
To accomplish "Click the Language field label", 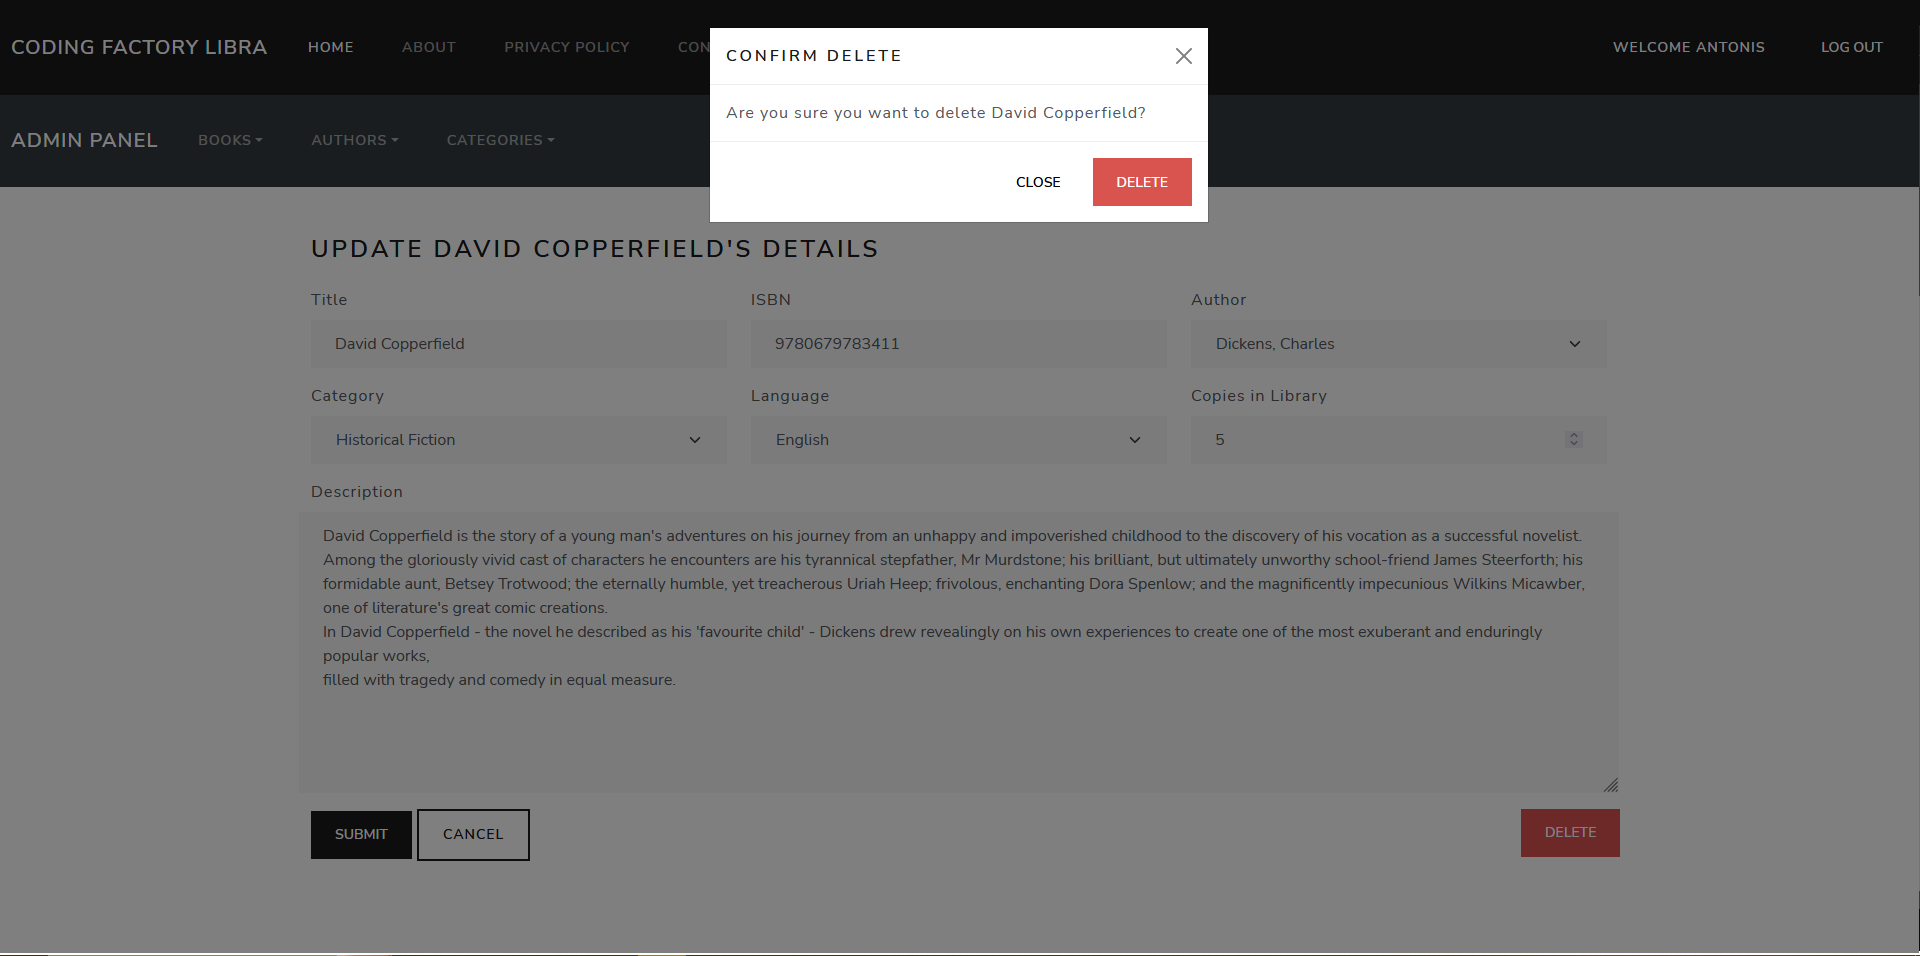I will click(790, 396).
